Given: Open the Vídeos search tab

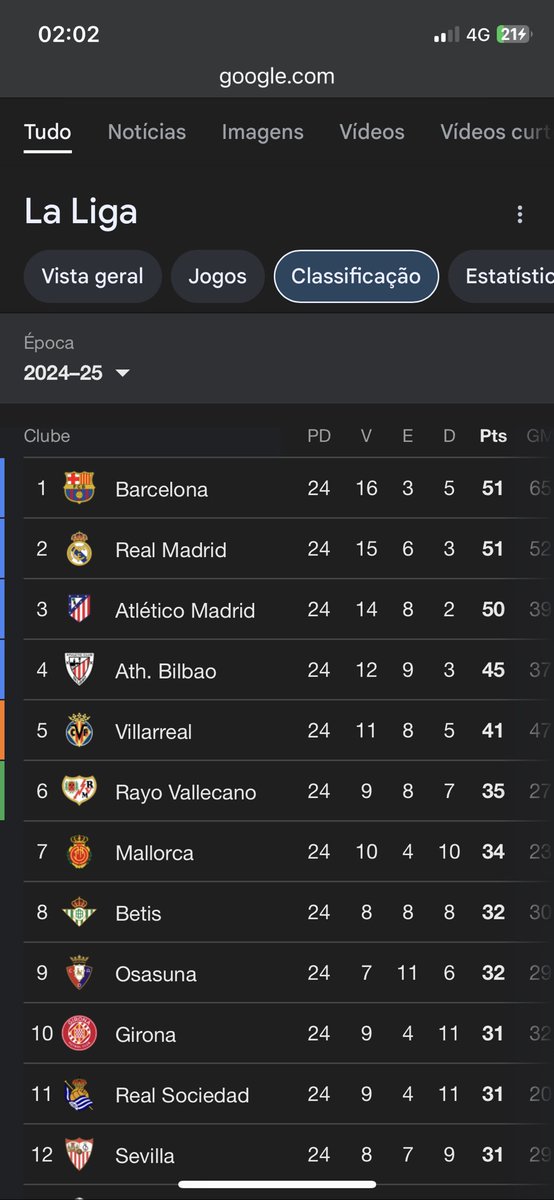Looking at the screenshot, I should [372, 132].
